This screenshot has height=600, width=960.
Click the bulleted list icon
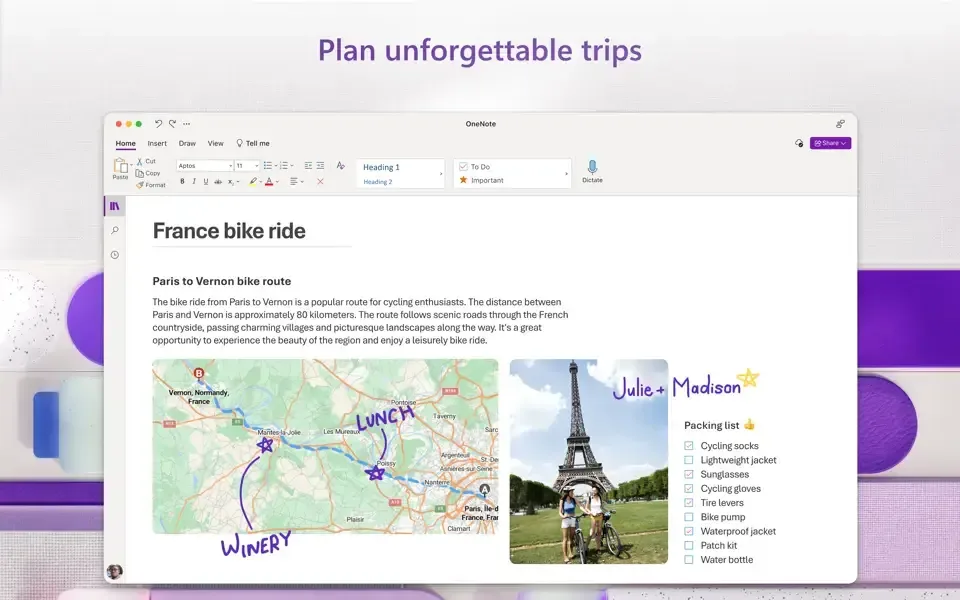[268, 166]
